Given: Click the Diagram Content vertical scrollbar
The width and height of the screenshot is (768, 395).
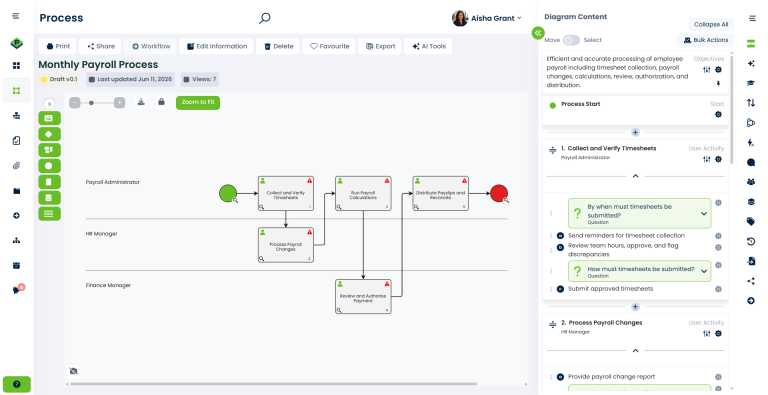Looking at the screenshot, I should point(731,109).
